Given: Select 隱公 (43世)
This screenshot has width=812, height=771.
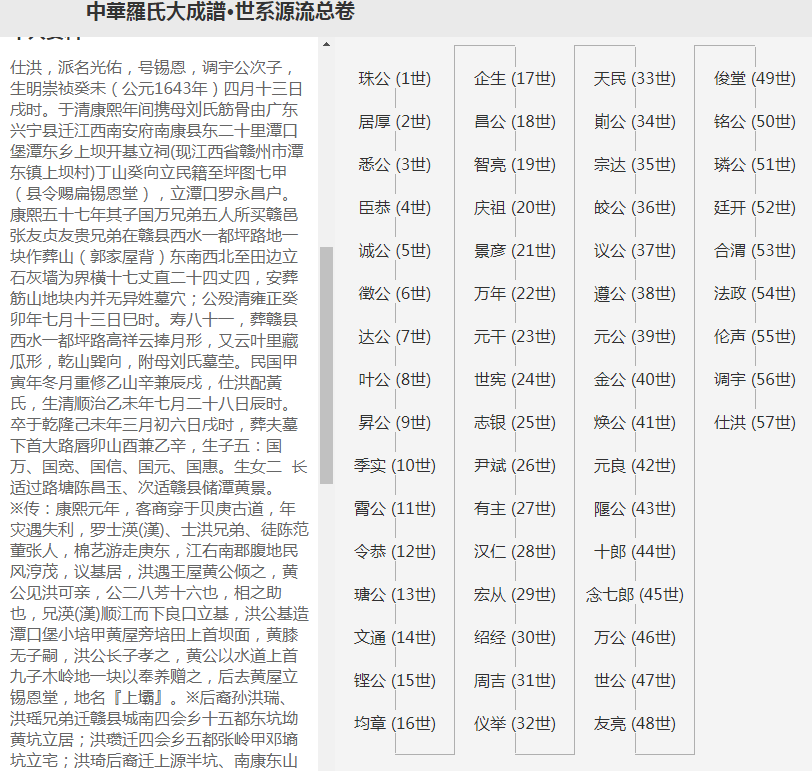Looking at the screenshot, I should pyautogui.click(x=635, y=508).
